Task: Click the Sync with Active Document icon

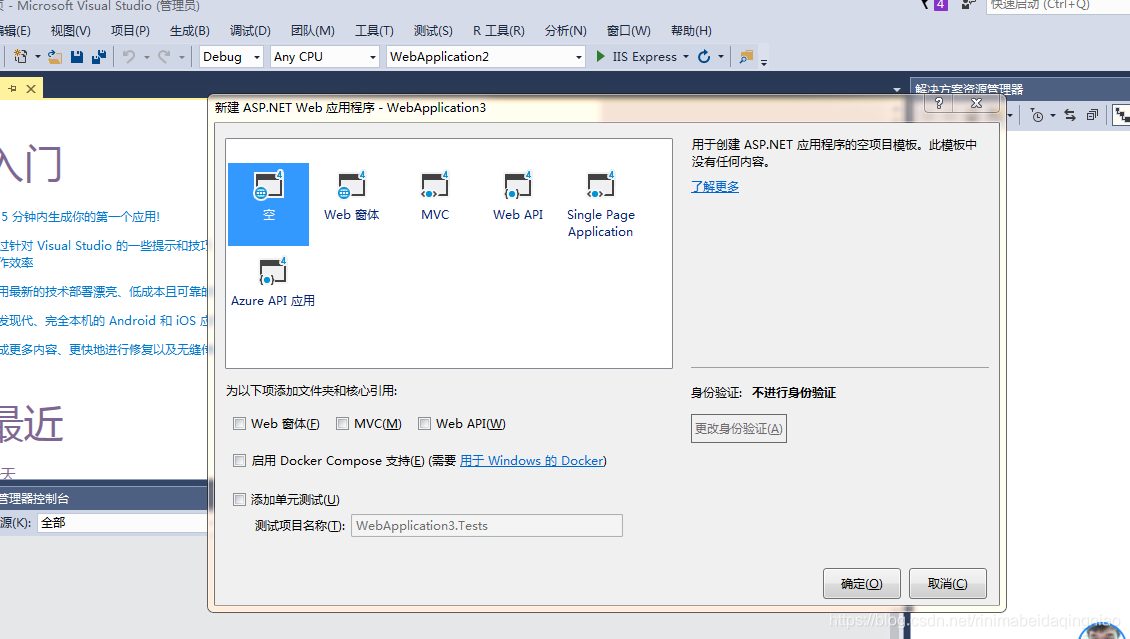Action: (1070, 115)
